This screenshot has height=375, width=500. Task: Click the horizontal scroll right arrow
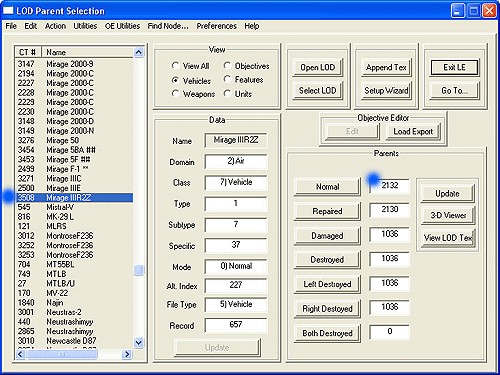pos(127,354)
